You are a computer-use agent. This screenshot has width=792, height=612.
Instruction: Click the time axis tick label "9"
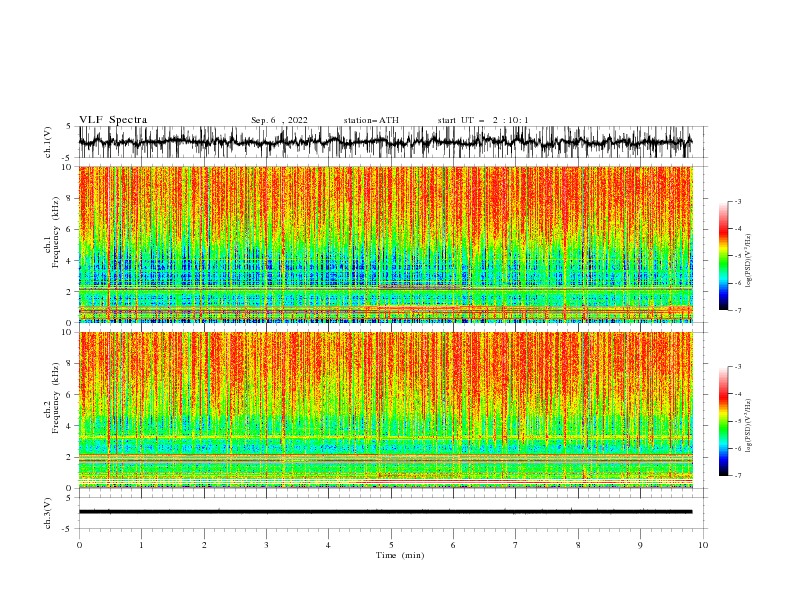[640, 545]
